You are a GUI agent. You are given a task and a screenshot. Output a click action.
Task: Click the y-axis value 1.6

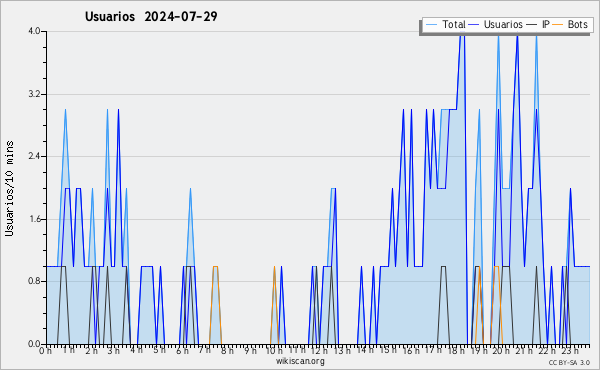tap(34, 219)
